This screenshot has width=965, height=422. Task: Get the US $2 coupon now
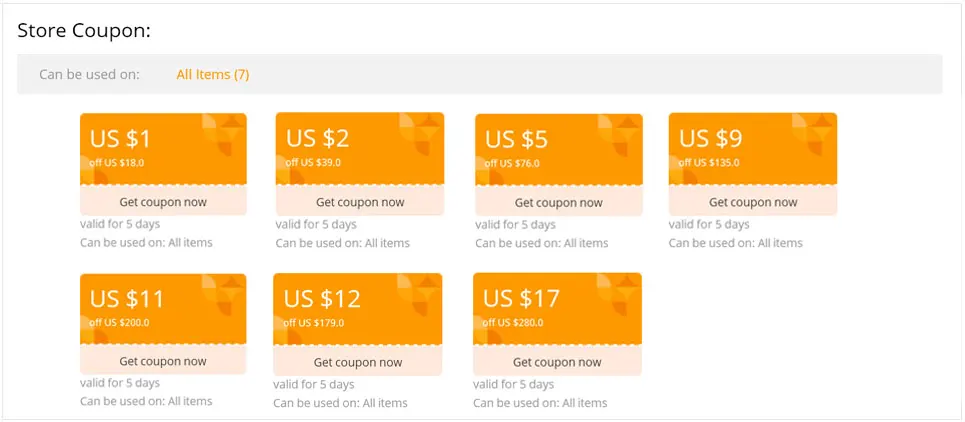(359, 202)
